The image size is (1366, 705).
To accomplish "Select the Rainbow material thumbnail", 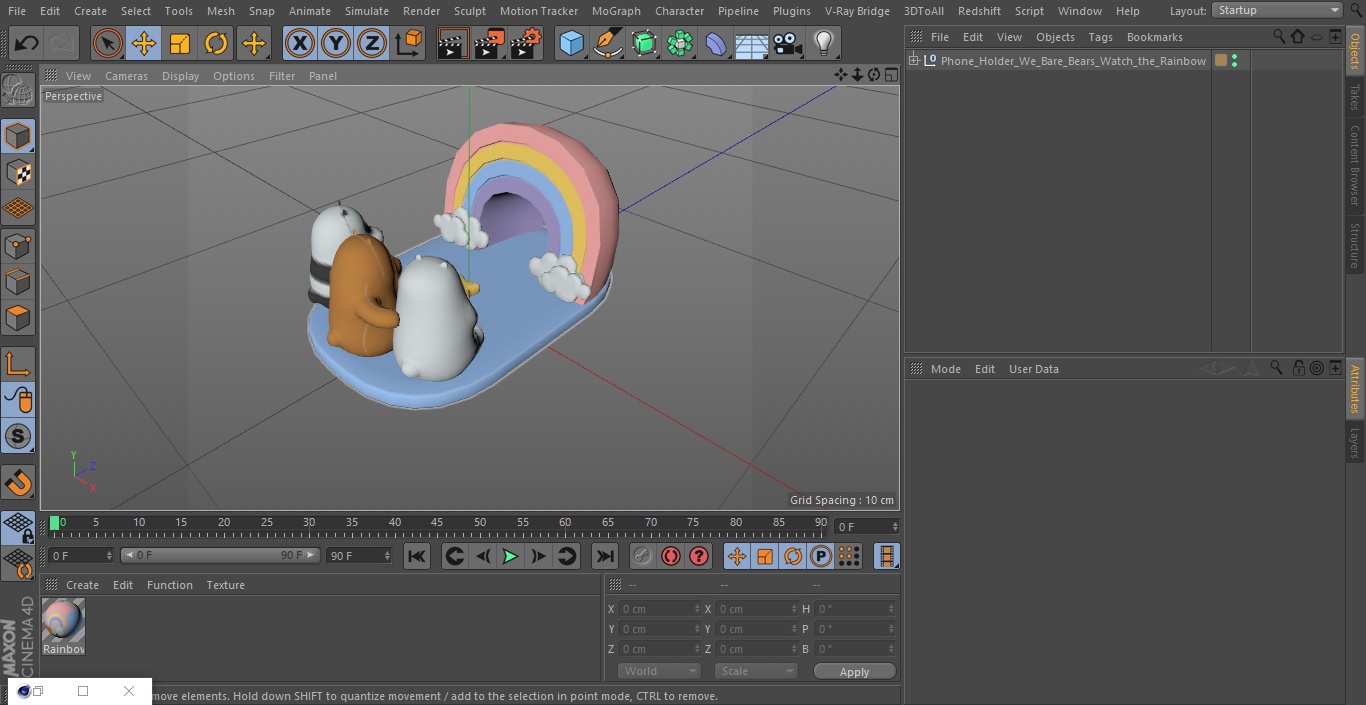I will (x=63, y=620).
